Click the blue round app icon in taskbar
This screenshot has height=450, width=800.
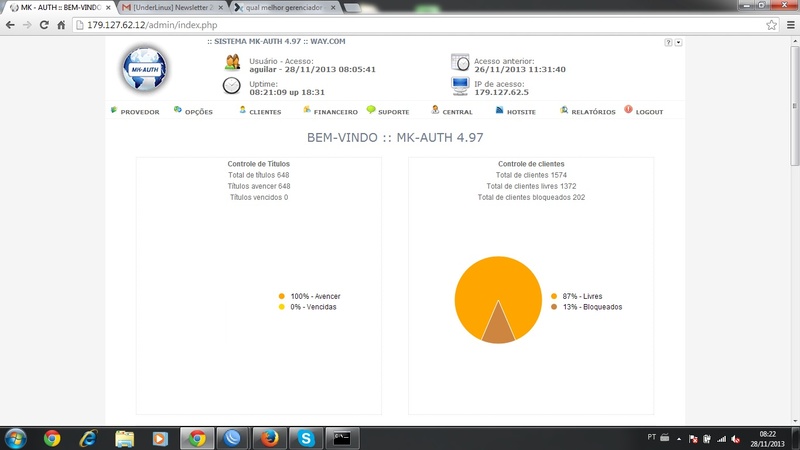pyautogui.click(x=233, y=439)
